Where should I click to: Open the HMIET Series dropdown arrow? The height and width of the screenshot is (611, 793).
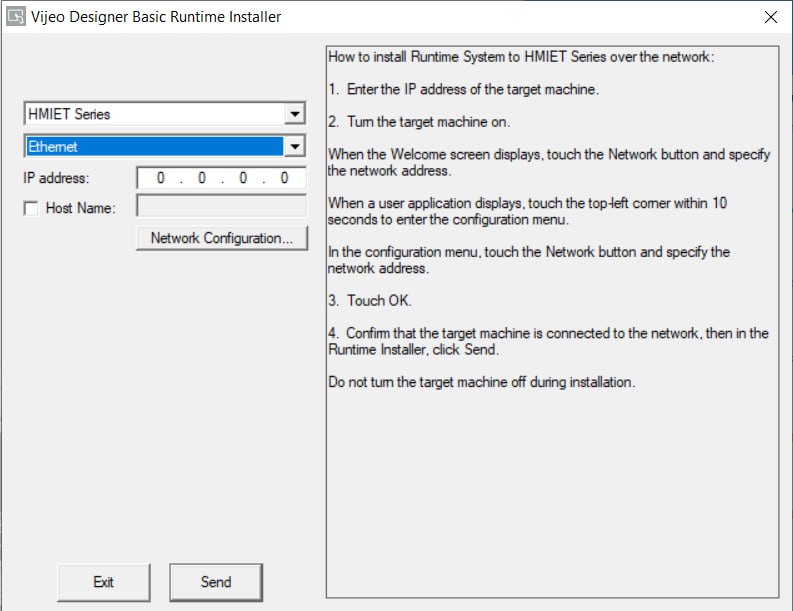click(294, 114)
